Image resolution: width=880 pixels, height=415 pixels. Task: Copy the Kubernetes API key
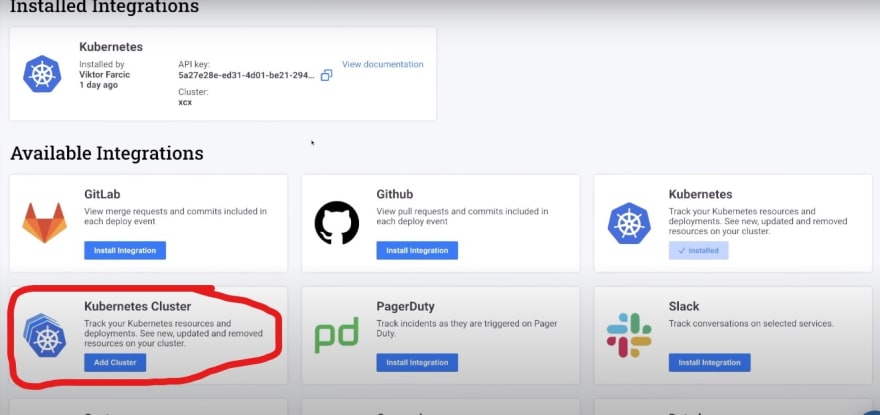[x=326, y=75]
